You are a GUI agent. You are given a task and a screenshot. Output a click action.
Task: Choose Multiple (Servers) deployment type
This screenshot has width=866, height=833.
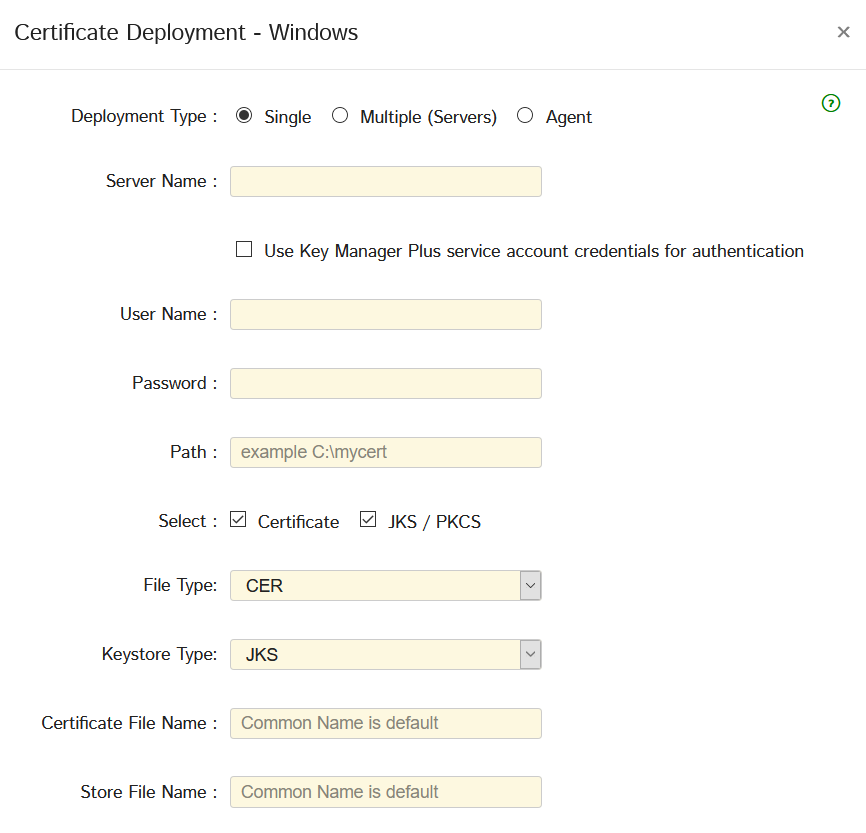click(340, 116)
